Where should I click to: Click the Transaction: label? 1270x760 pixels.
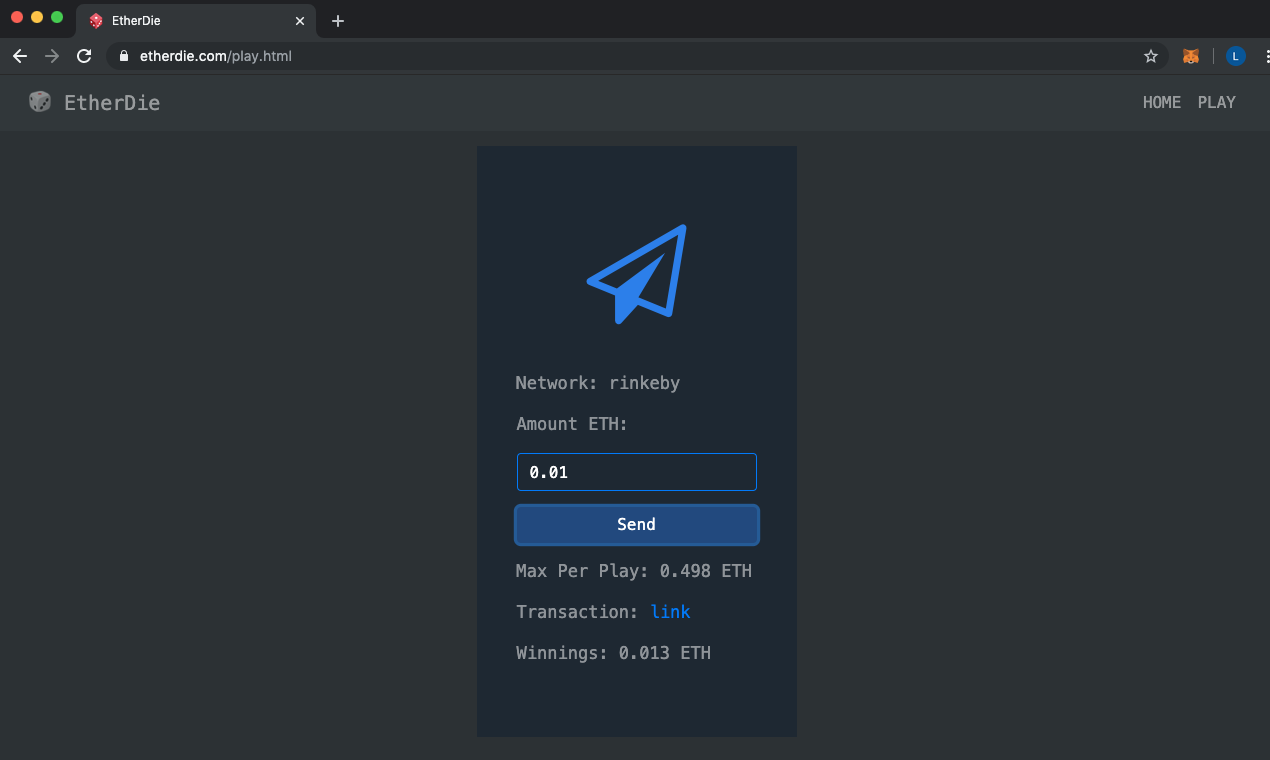point(577,612)
